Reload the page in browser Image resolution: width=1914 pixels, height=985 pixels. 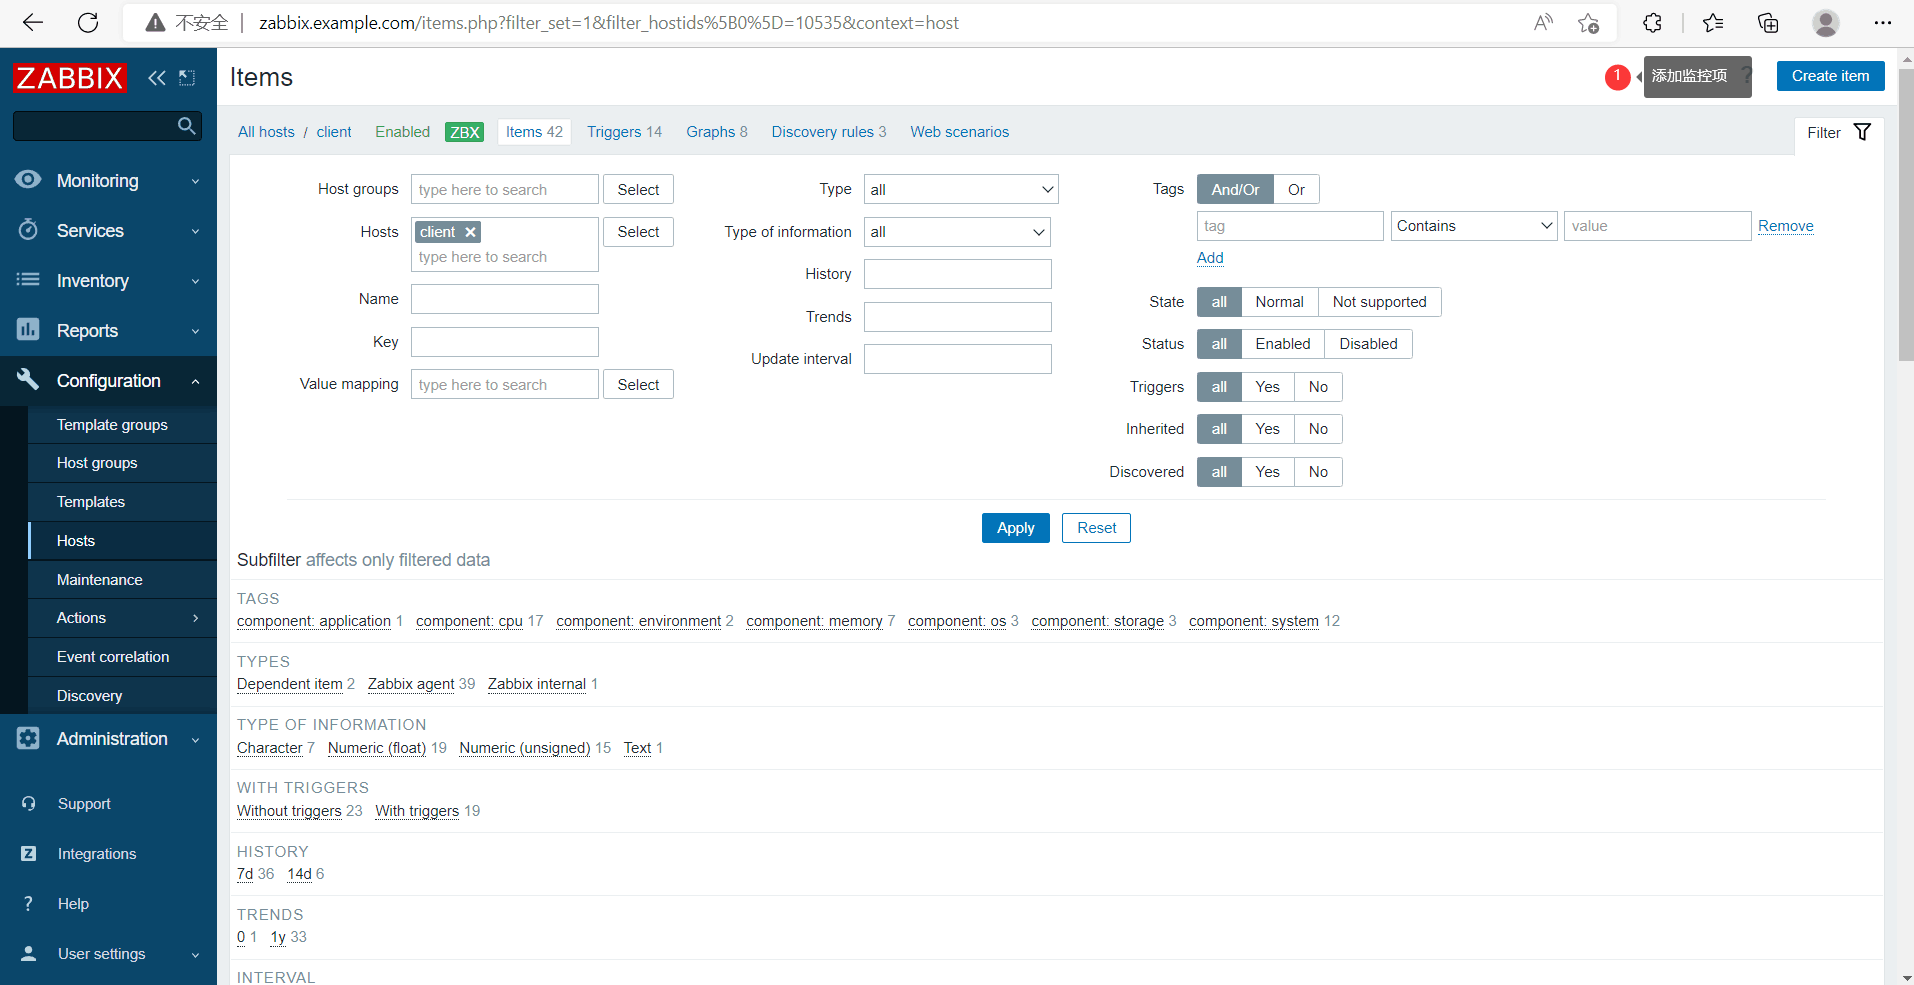[88, 23]
